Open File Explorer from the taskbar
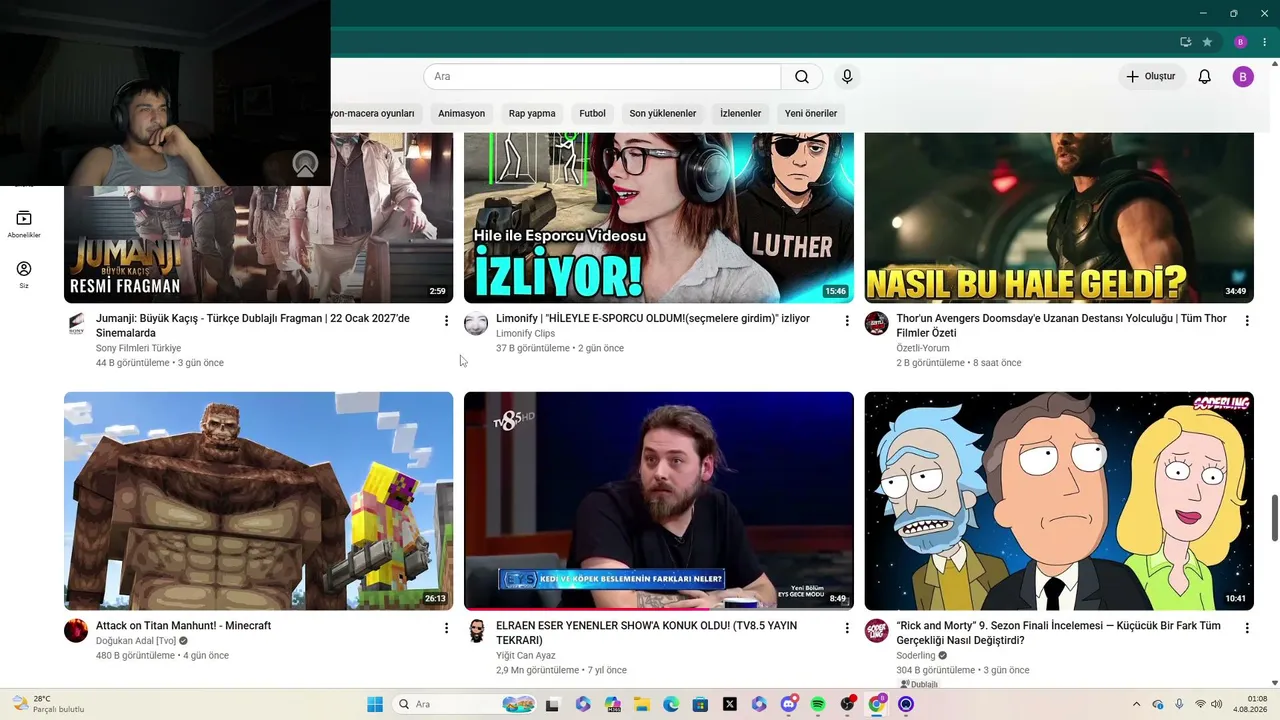 coord(640,704)
